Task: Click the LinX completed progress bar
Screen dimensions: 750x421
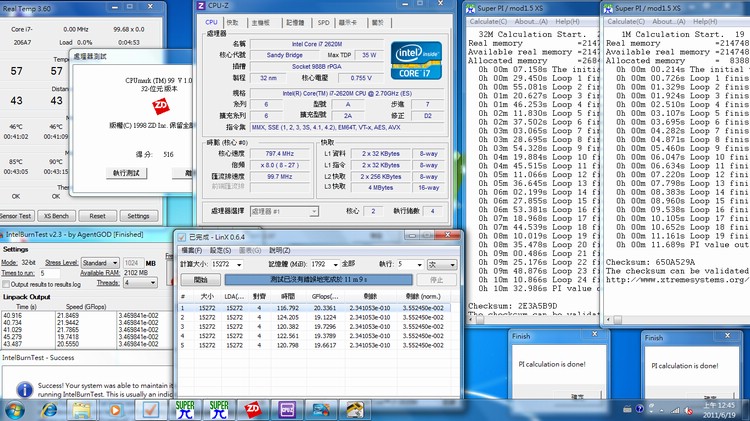Action: (318, 279)
